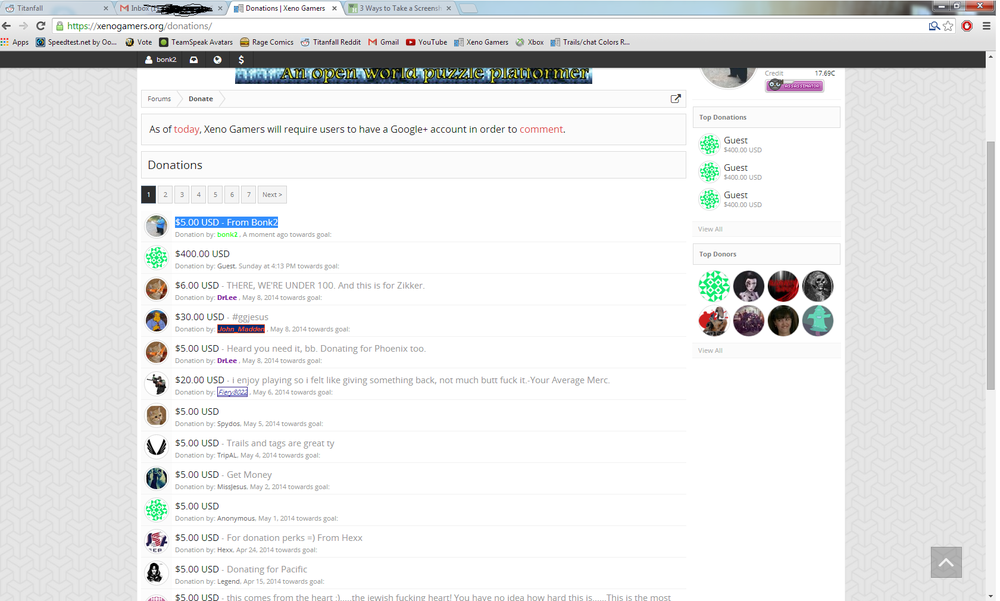Click Guest avatar on the $400.00 donation row
1000x601 pixels.
coord(156,258)
